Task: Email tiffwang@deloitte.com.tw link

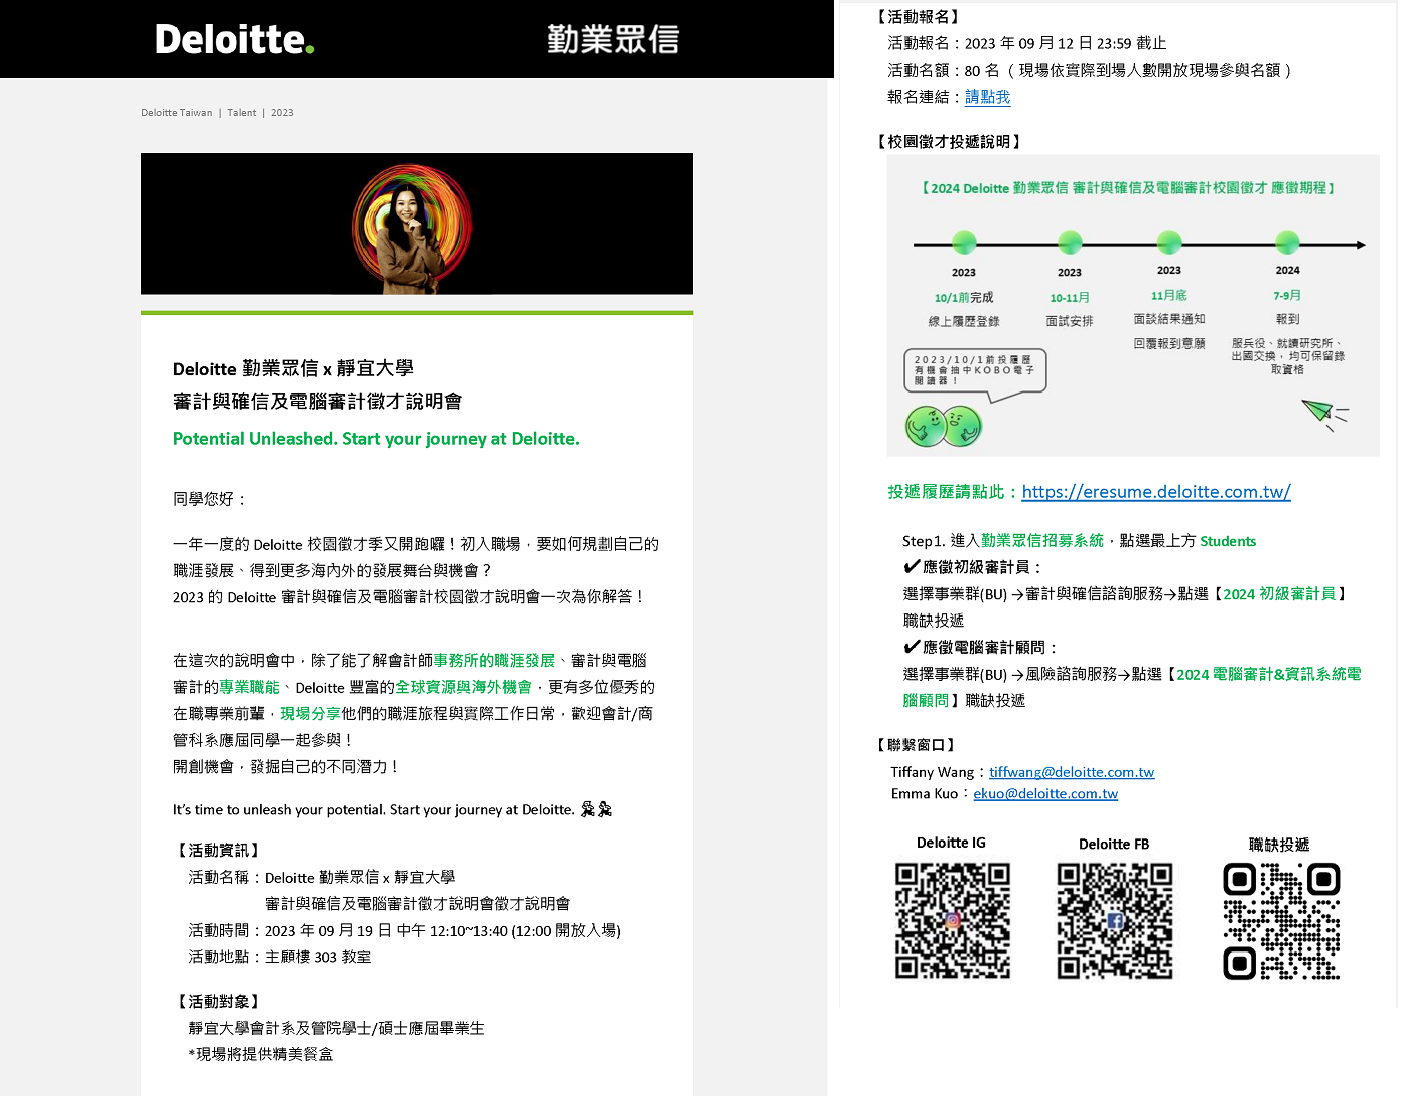Action: point(1071,772)
